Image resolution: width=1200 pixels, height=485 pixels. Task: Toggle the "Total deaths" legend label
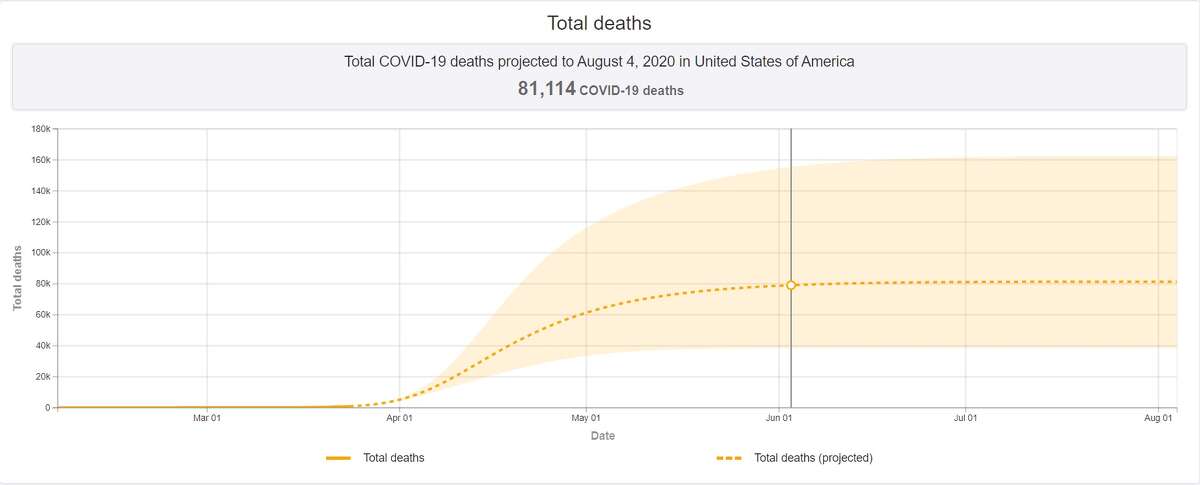[393, 459]
